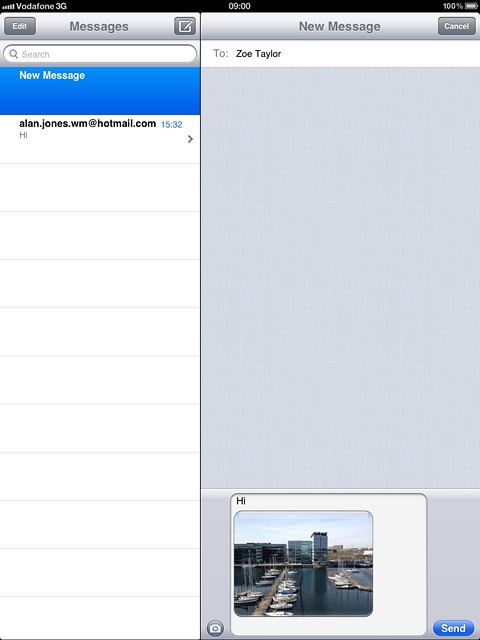480x640 pixels.
Task: Click the Zoe Taylor recipient name
Action: [x=258, y=53]
